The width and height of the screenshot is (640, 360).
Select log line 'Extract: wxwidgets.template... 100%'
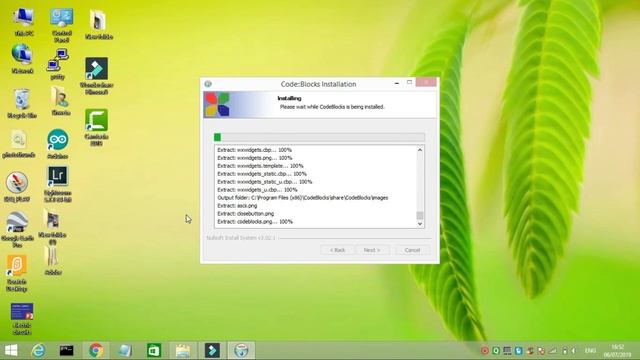coord(260,166)
